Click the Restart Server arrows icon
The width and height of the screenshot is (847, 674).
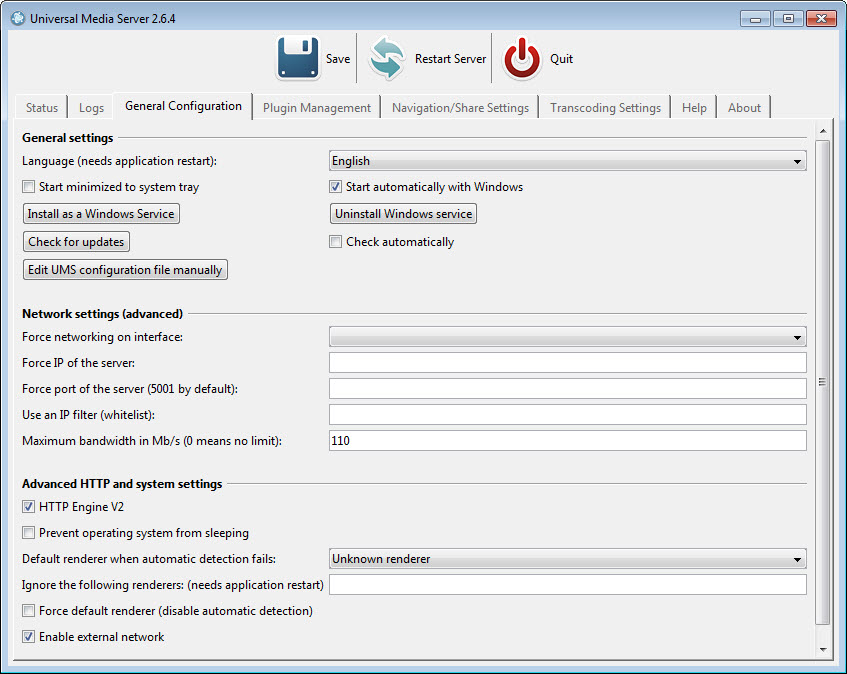pos(387,58)
